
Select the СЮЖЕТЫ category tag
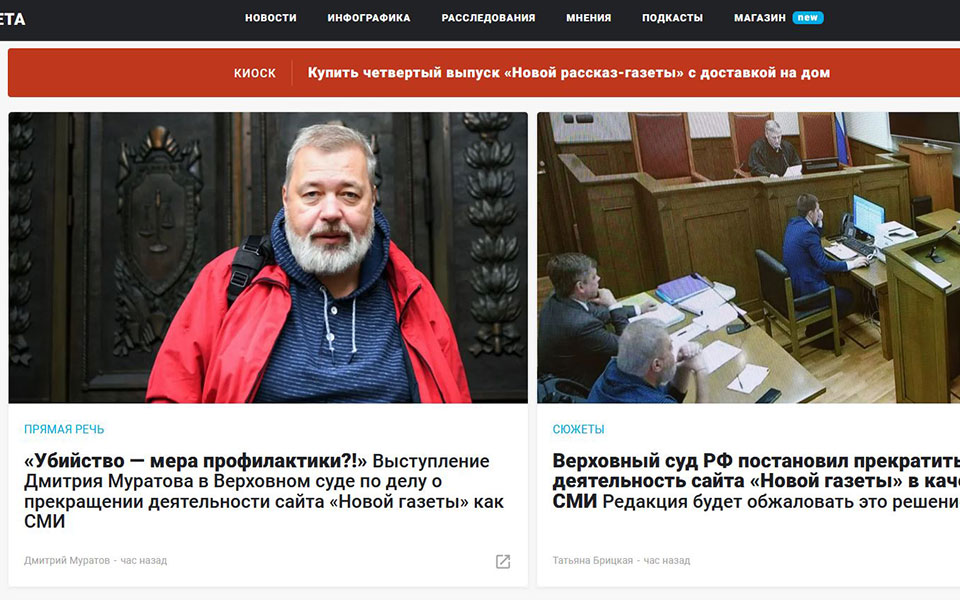578,429
